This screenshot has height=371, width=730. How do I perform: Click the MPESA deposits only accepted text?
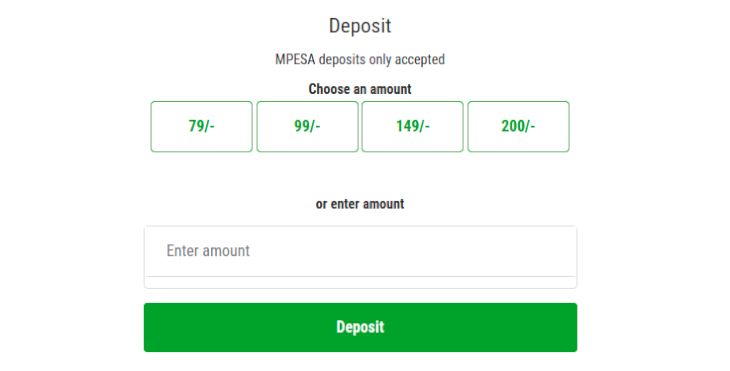pyautogui.click(x=360, y=60)
